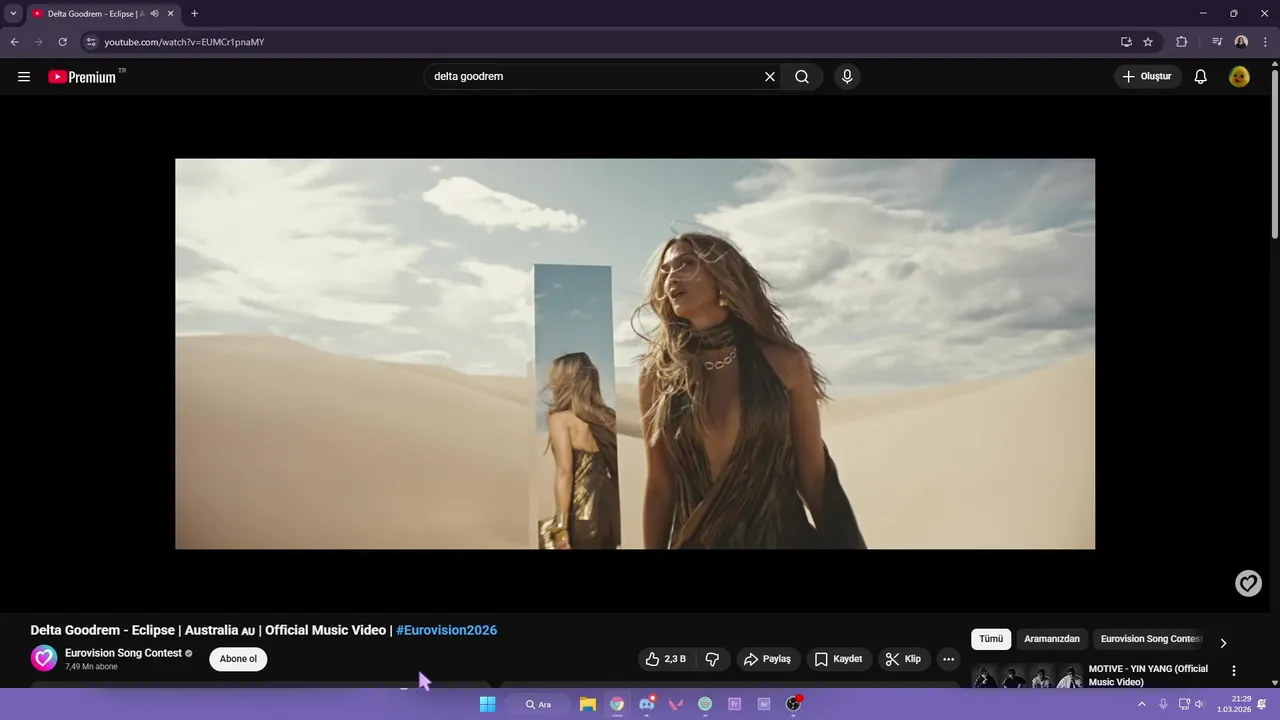
Task: Click the address bar URL
Action: click(184, 42)
